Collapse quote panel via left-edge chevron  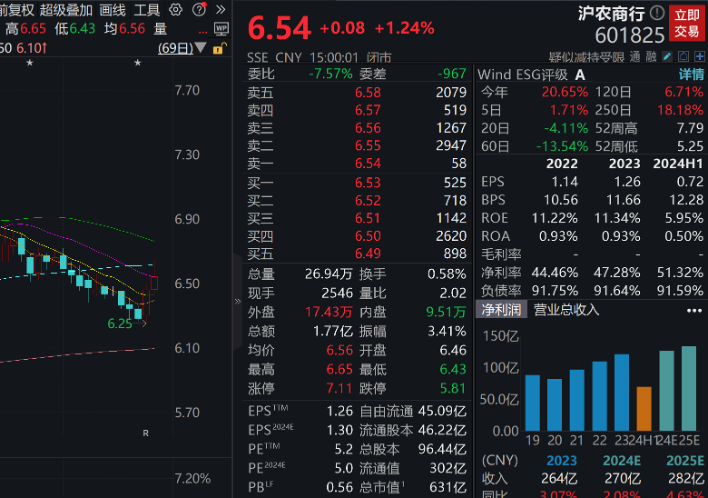coord(238,299)
